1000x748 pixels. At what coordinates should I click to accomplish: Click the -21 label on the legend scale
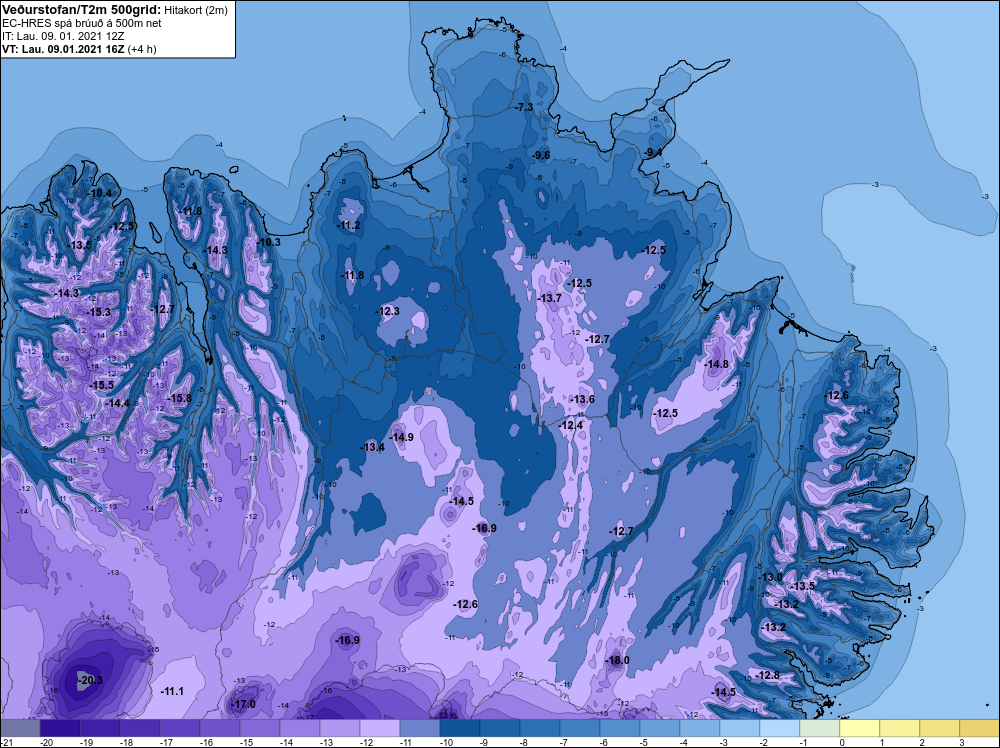click(x=7, y=742)
